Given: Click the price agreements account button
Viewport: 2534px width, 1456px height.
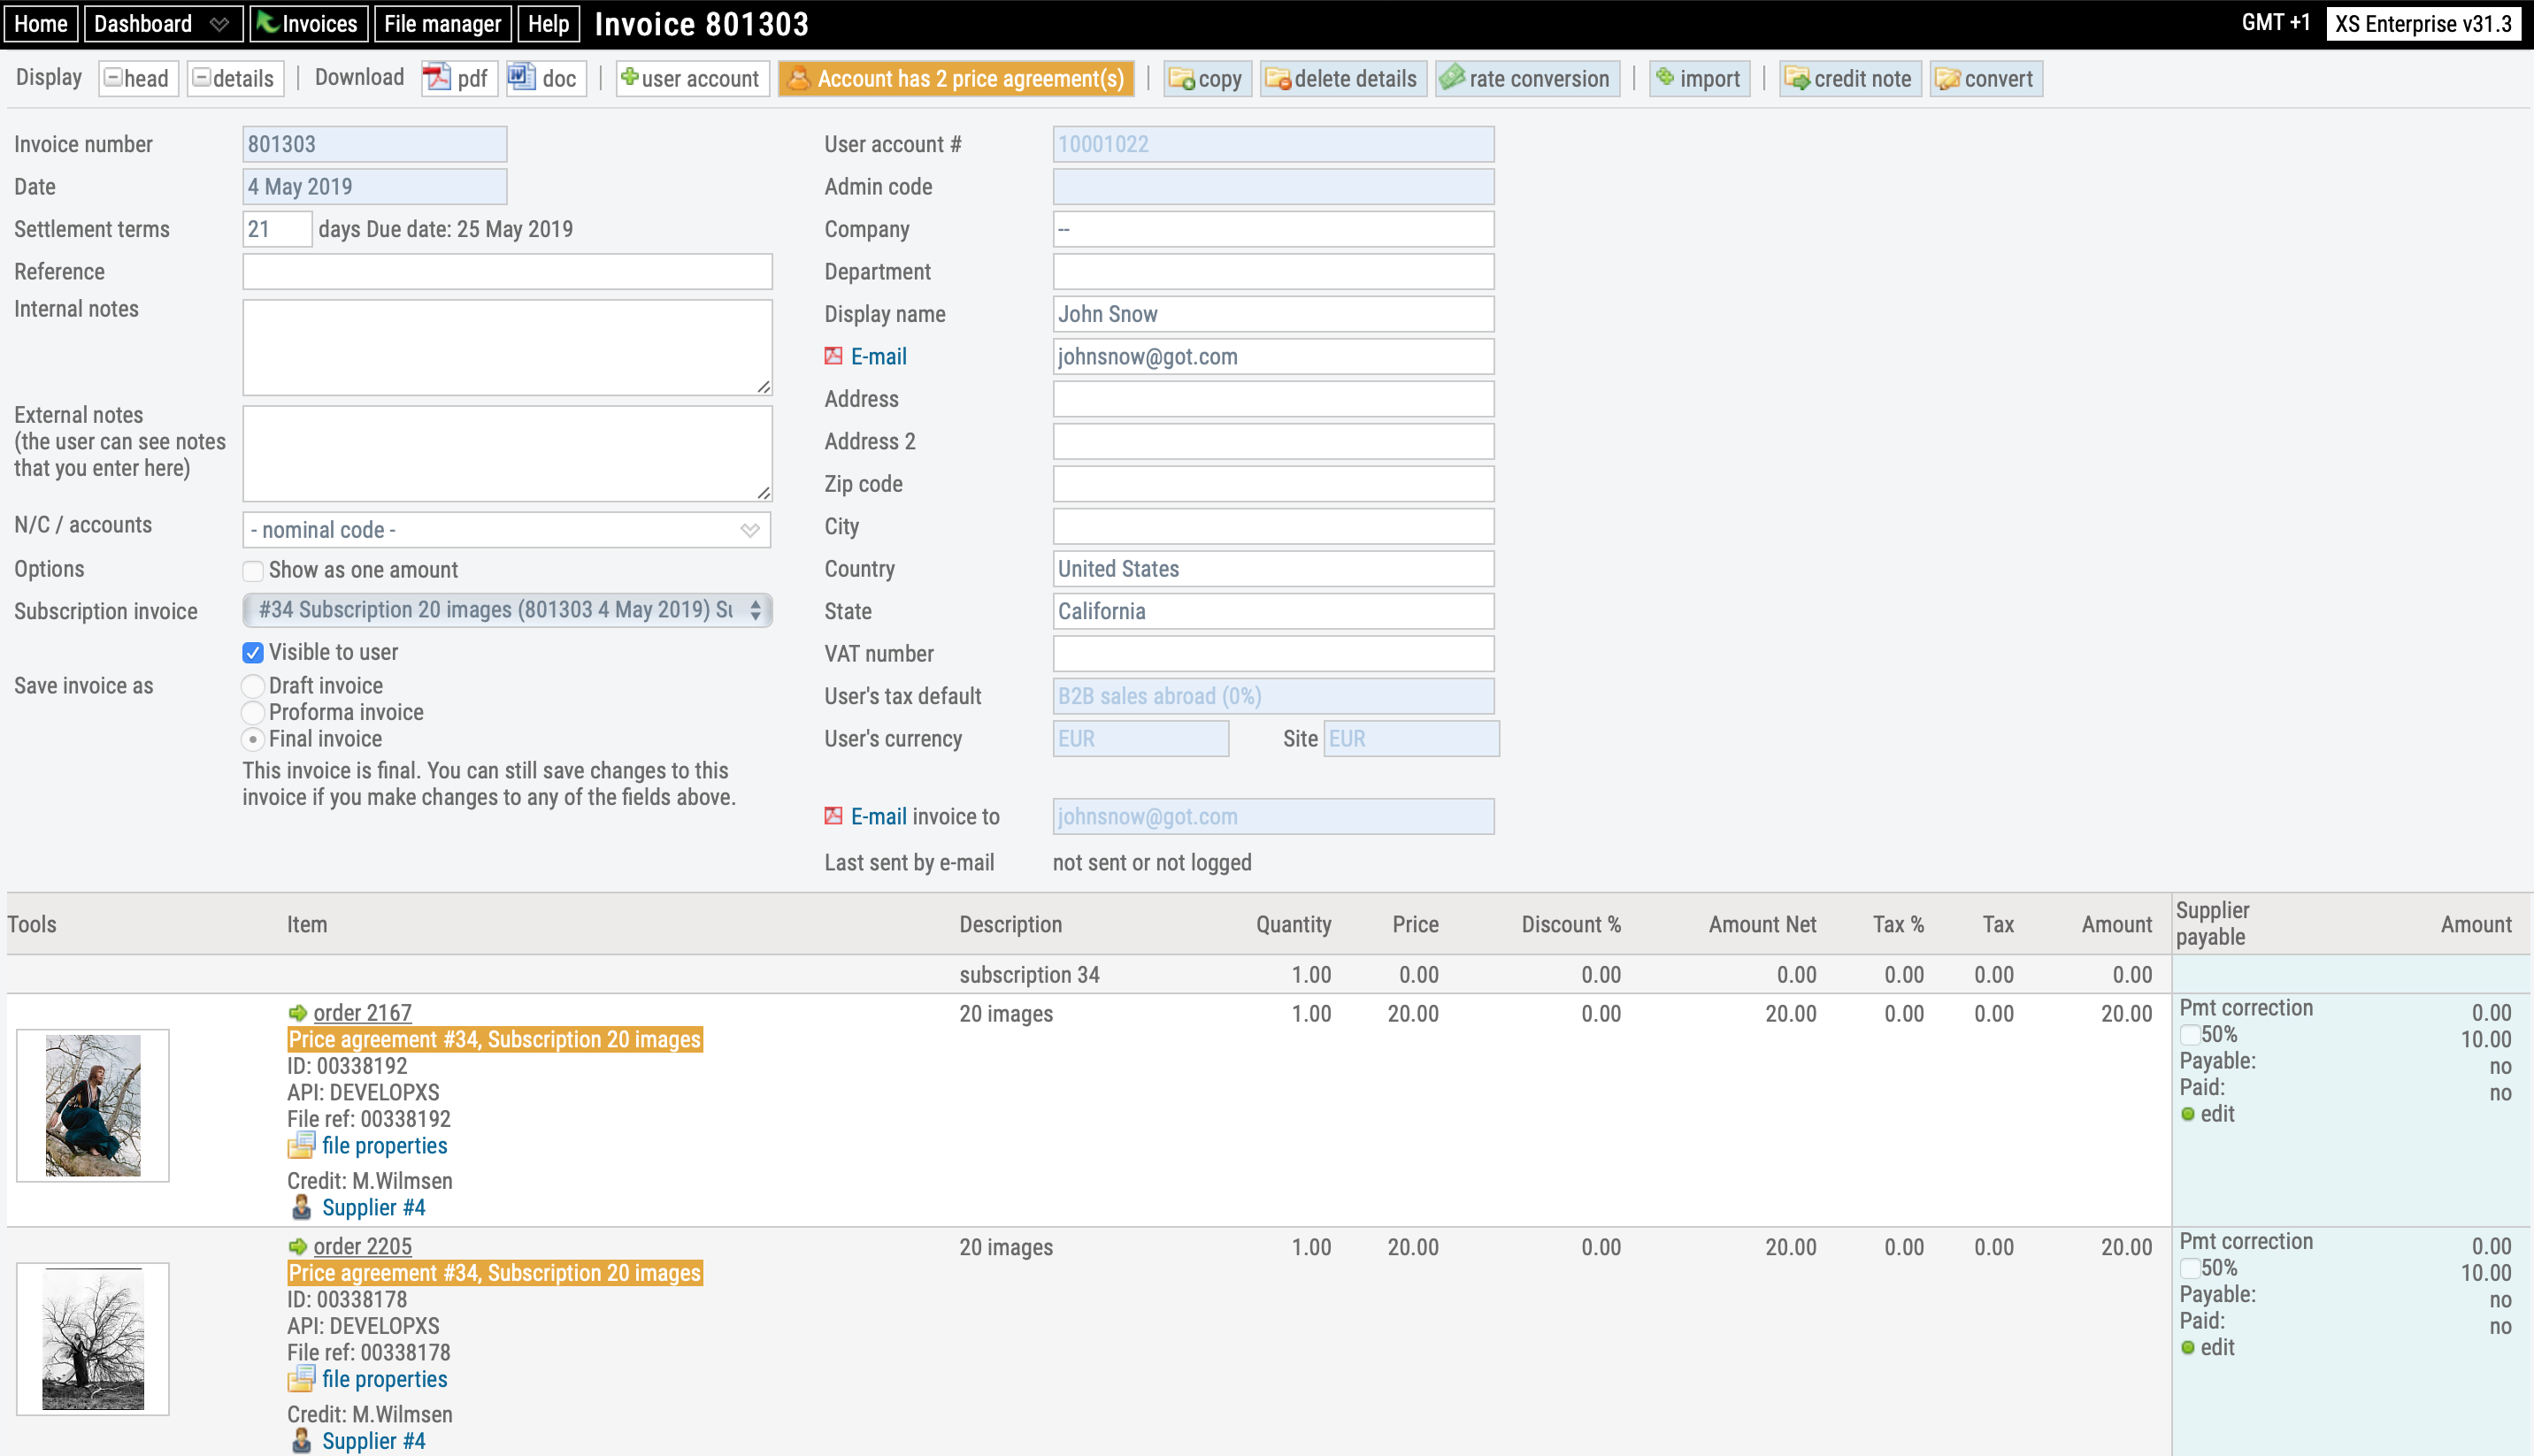Looking at the screenshot, I should pyautogui.click(x=956, y=79).
